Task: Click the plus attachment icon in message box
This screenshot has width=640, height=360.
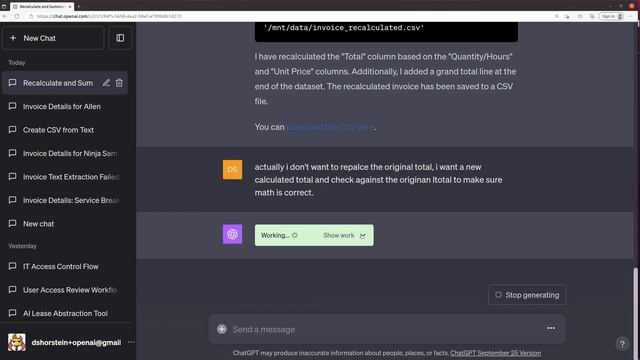Action: pos(222,329)
